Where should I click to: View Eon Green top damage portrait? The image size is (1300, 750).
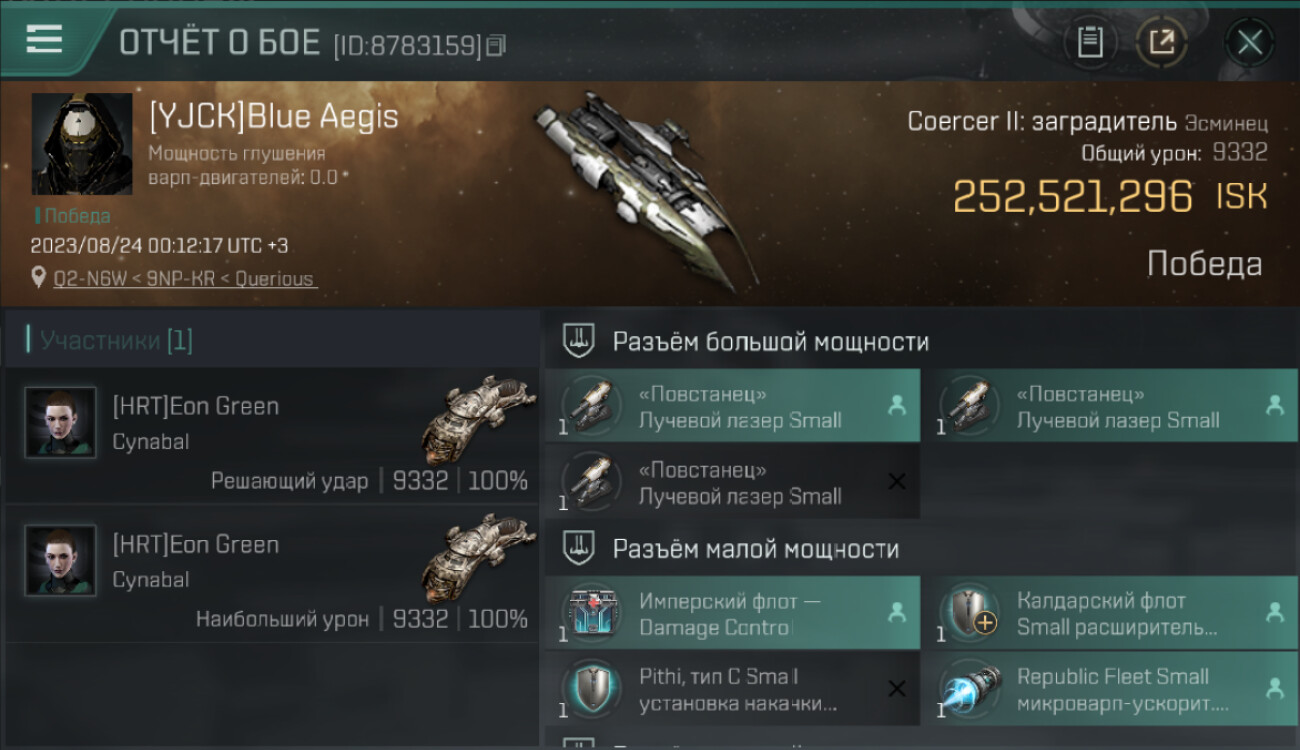click(x=60, y=560)
